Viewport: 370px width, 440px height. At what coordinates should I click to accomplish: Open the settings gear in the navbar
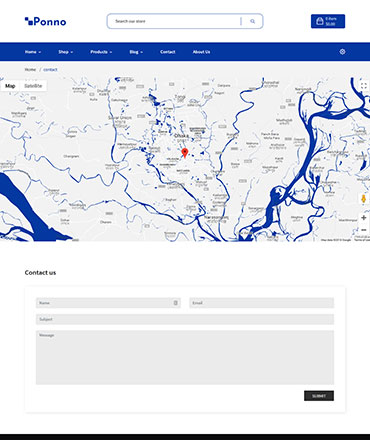342,52
